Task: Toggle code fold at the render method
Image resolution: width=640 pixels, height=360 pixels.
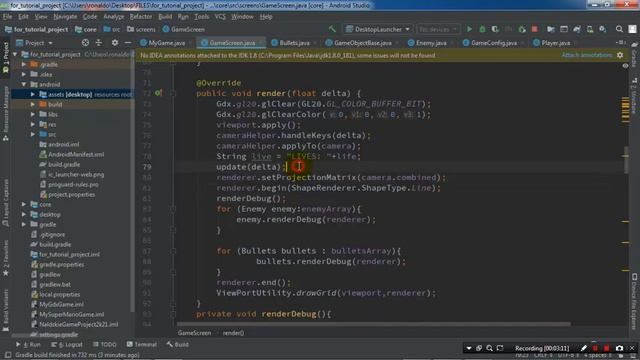Action: pos(173,93)
